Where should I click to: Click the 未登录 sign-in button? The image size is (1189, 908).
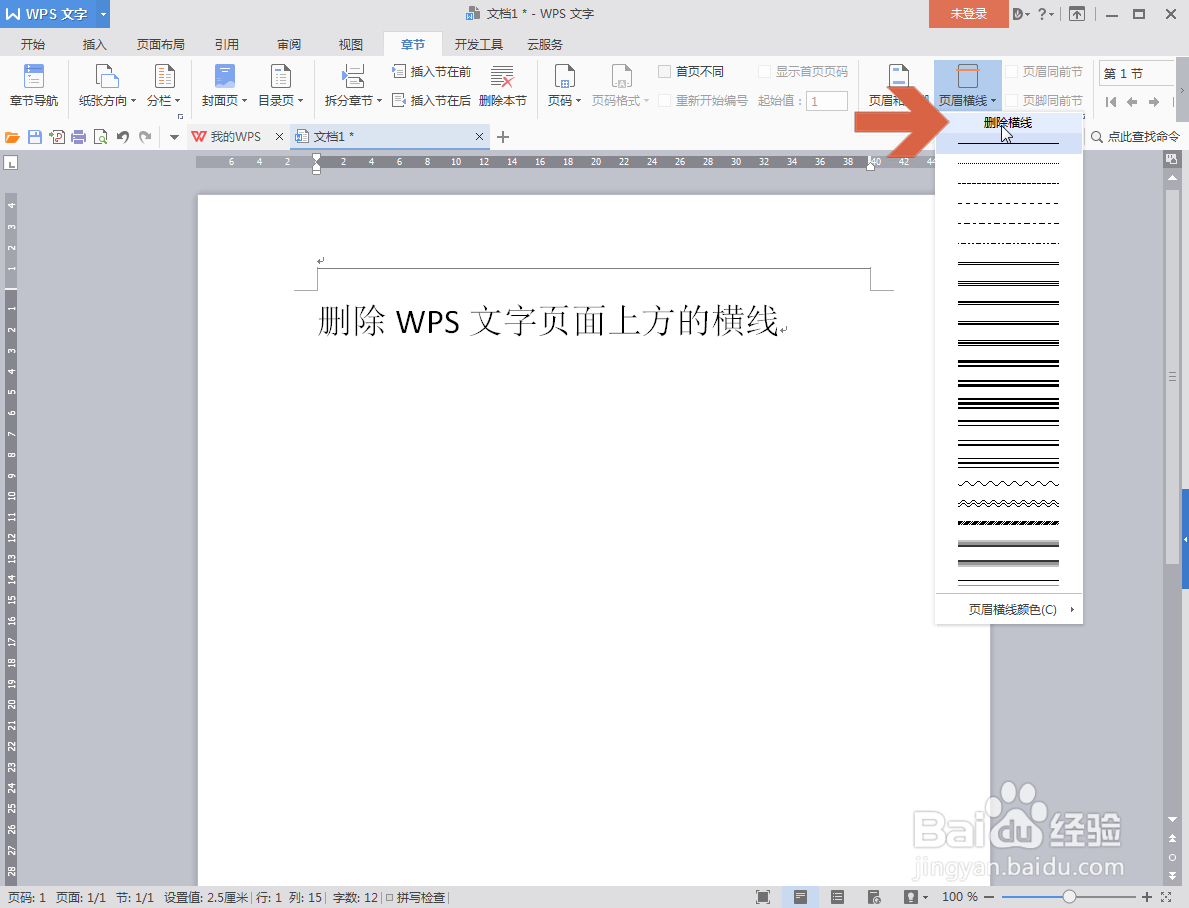pyautogui.click(x=968, y=14)
